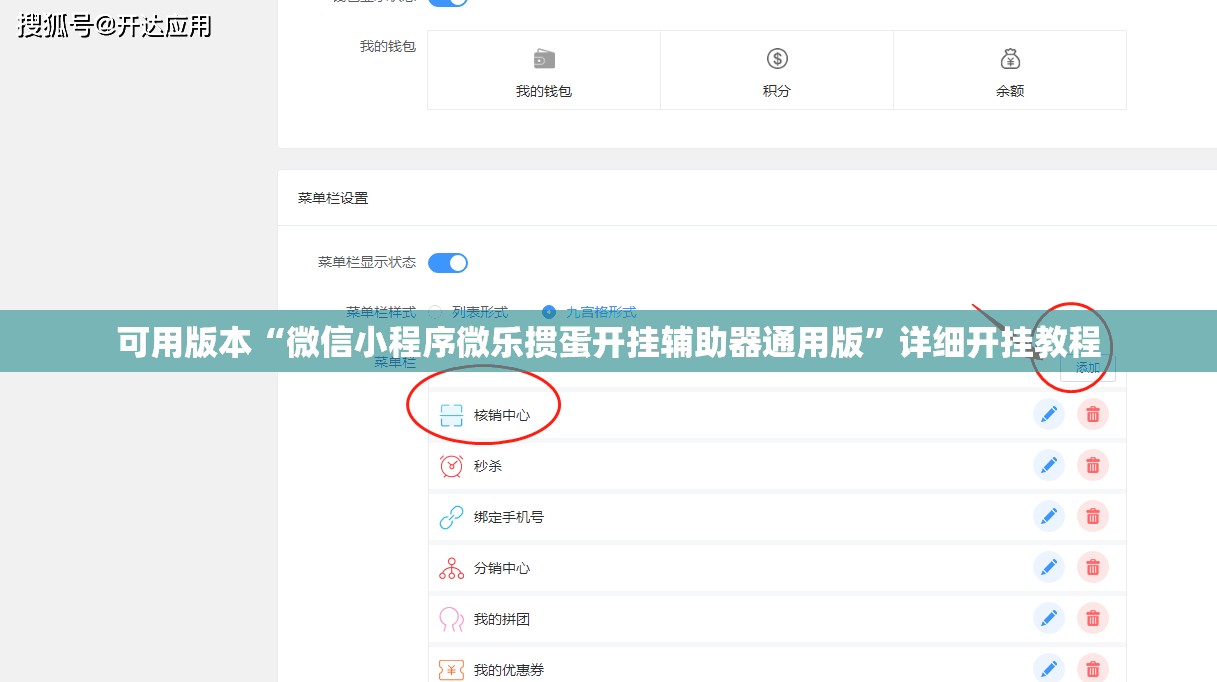This screenshot has height=682, width=1217.
Task: Delete the 绑定手机号 menu item
Action: 1093,516
